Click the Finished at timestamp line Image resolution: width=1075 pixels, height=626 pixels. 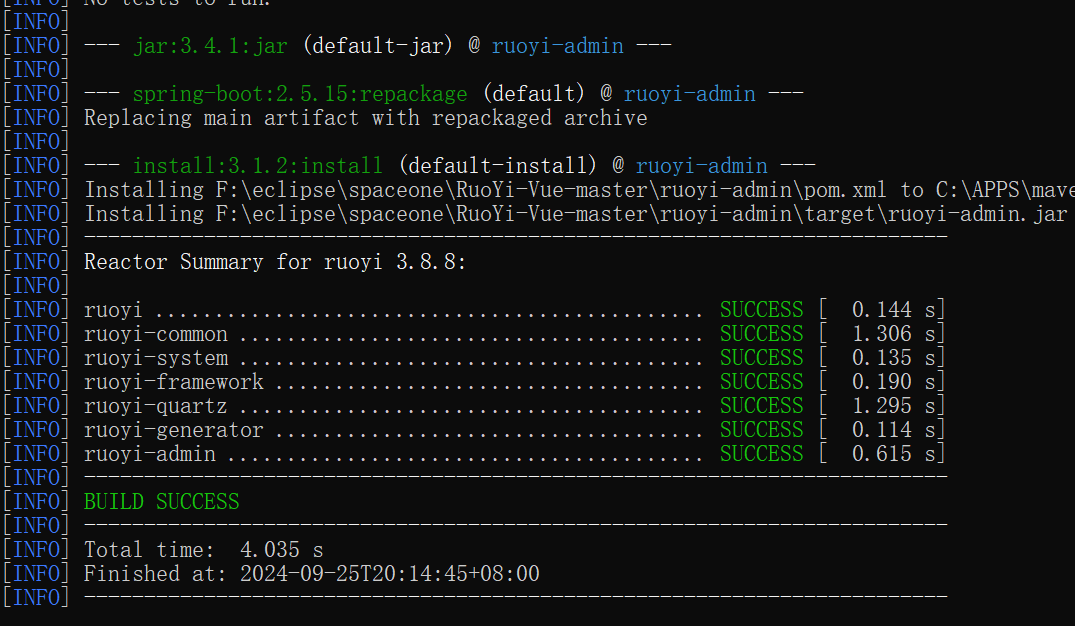pos(311,574)
